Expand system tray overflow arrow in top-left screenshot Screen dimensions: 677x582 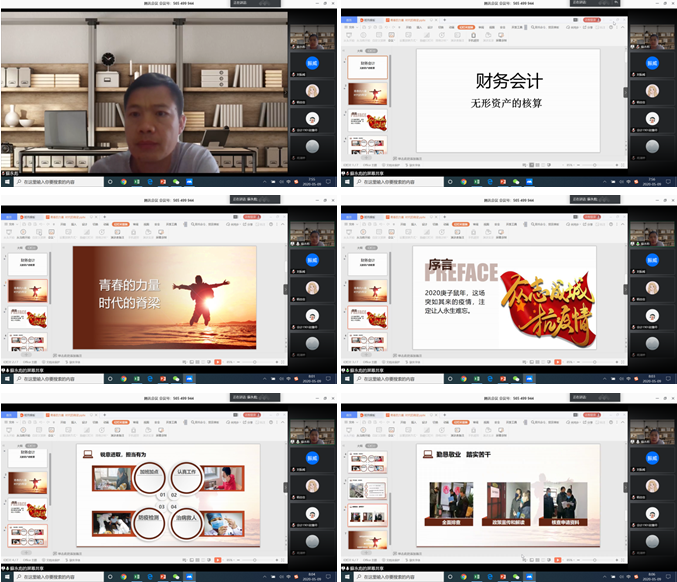pos(262,183)
